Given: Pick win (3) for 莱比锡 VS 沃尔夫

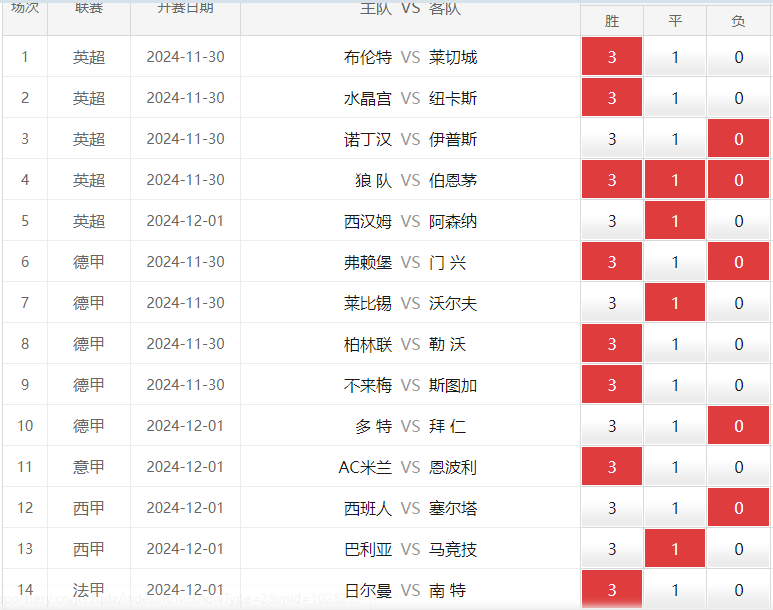Looking at the screenshot, I should click(x=612, y=302).
